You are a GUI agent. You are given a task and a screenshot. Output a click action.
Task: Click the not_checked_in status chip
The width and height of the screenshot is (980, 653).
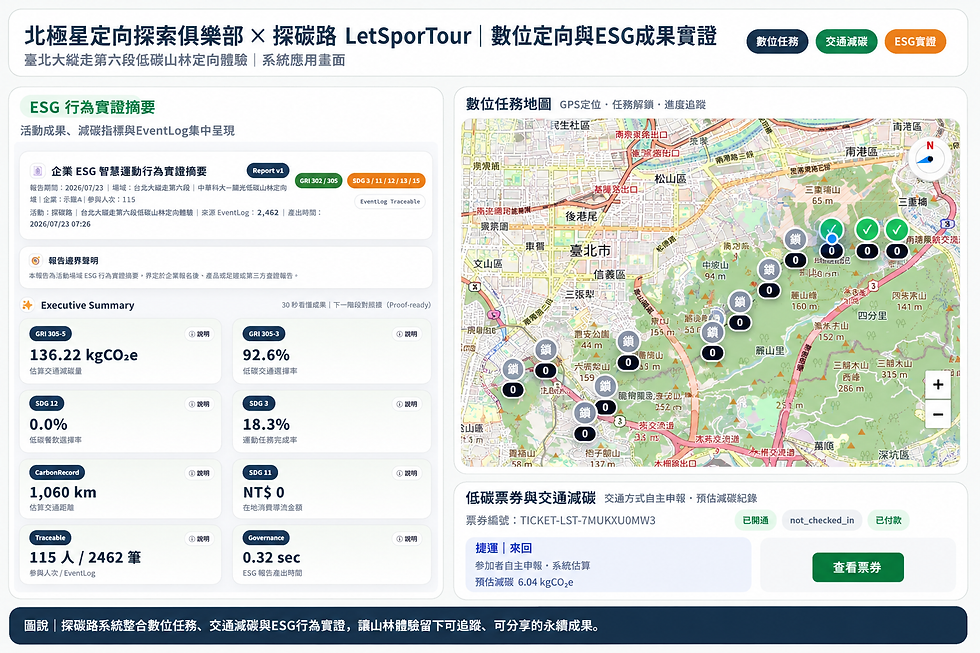(822, 520)
